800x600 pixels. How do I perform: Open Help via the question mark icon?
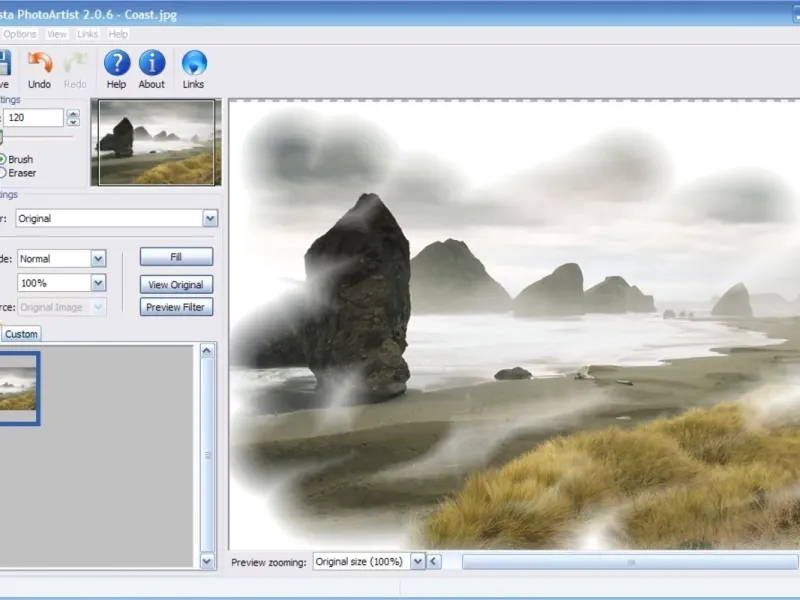117,63
